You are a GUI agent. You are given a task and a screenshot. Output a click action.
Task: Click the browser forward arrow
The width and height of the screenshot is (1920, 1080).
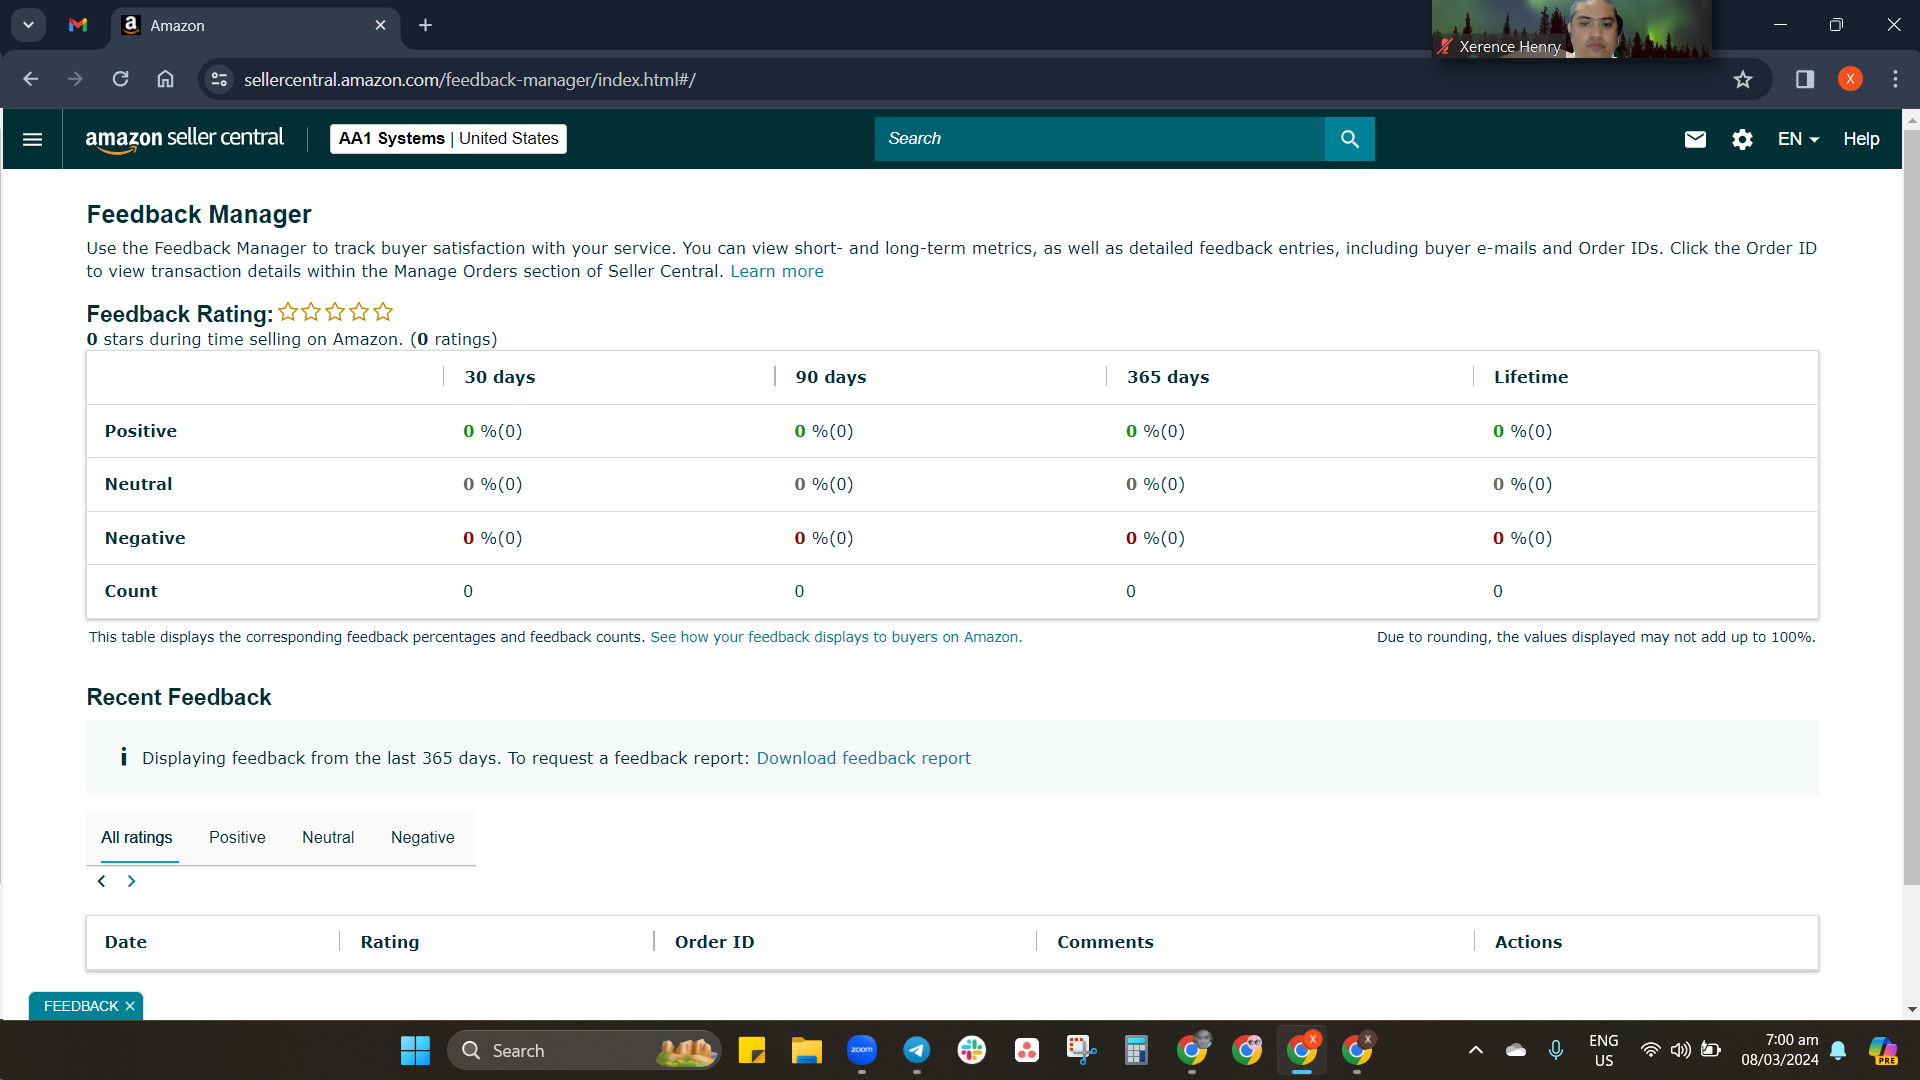click(75, 79)
